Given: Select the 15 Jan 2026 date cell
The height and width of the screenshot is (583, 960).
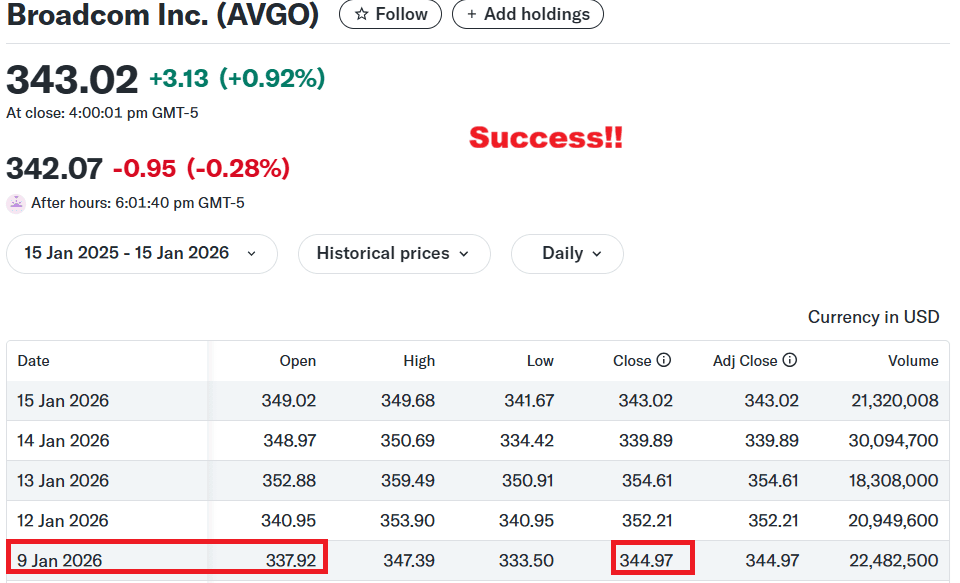Looking at the screenshot, I should point(63,401).
